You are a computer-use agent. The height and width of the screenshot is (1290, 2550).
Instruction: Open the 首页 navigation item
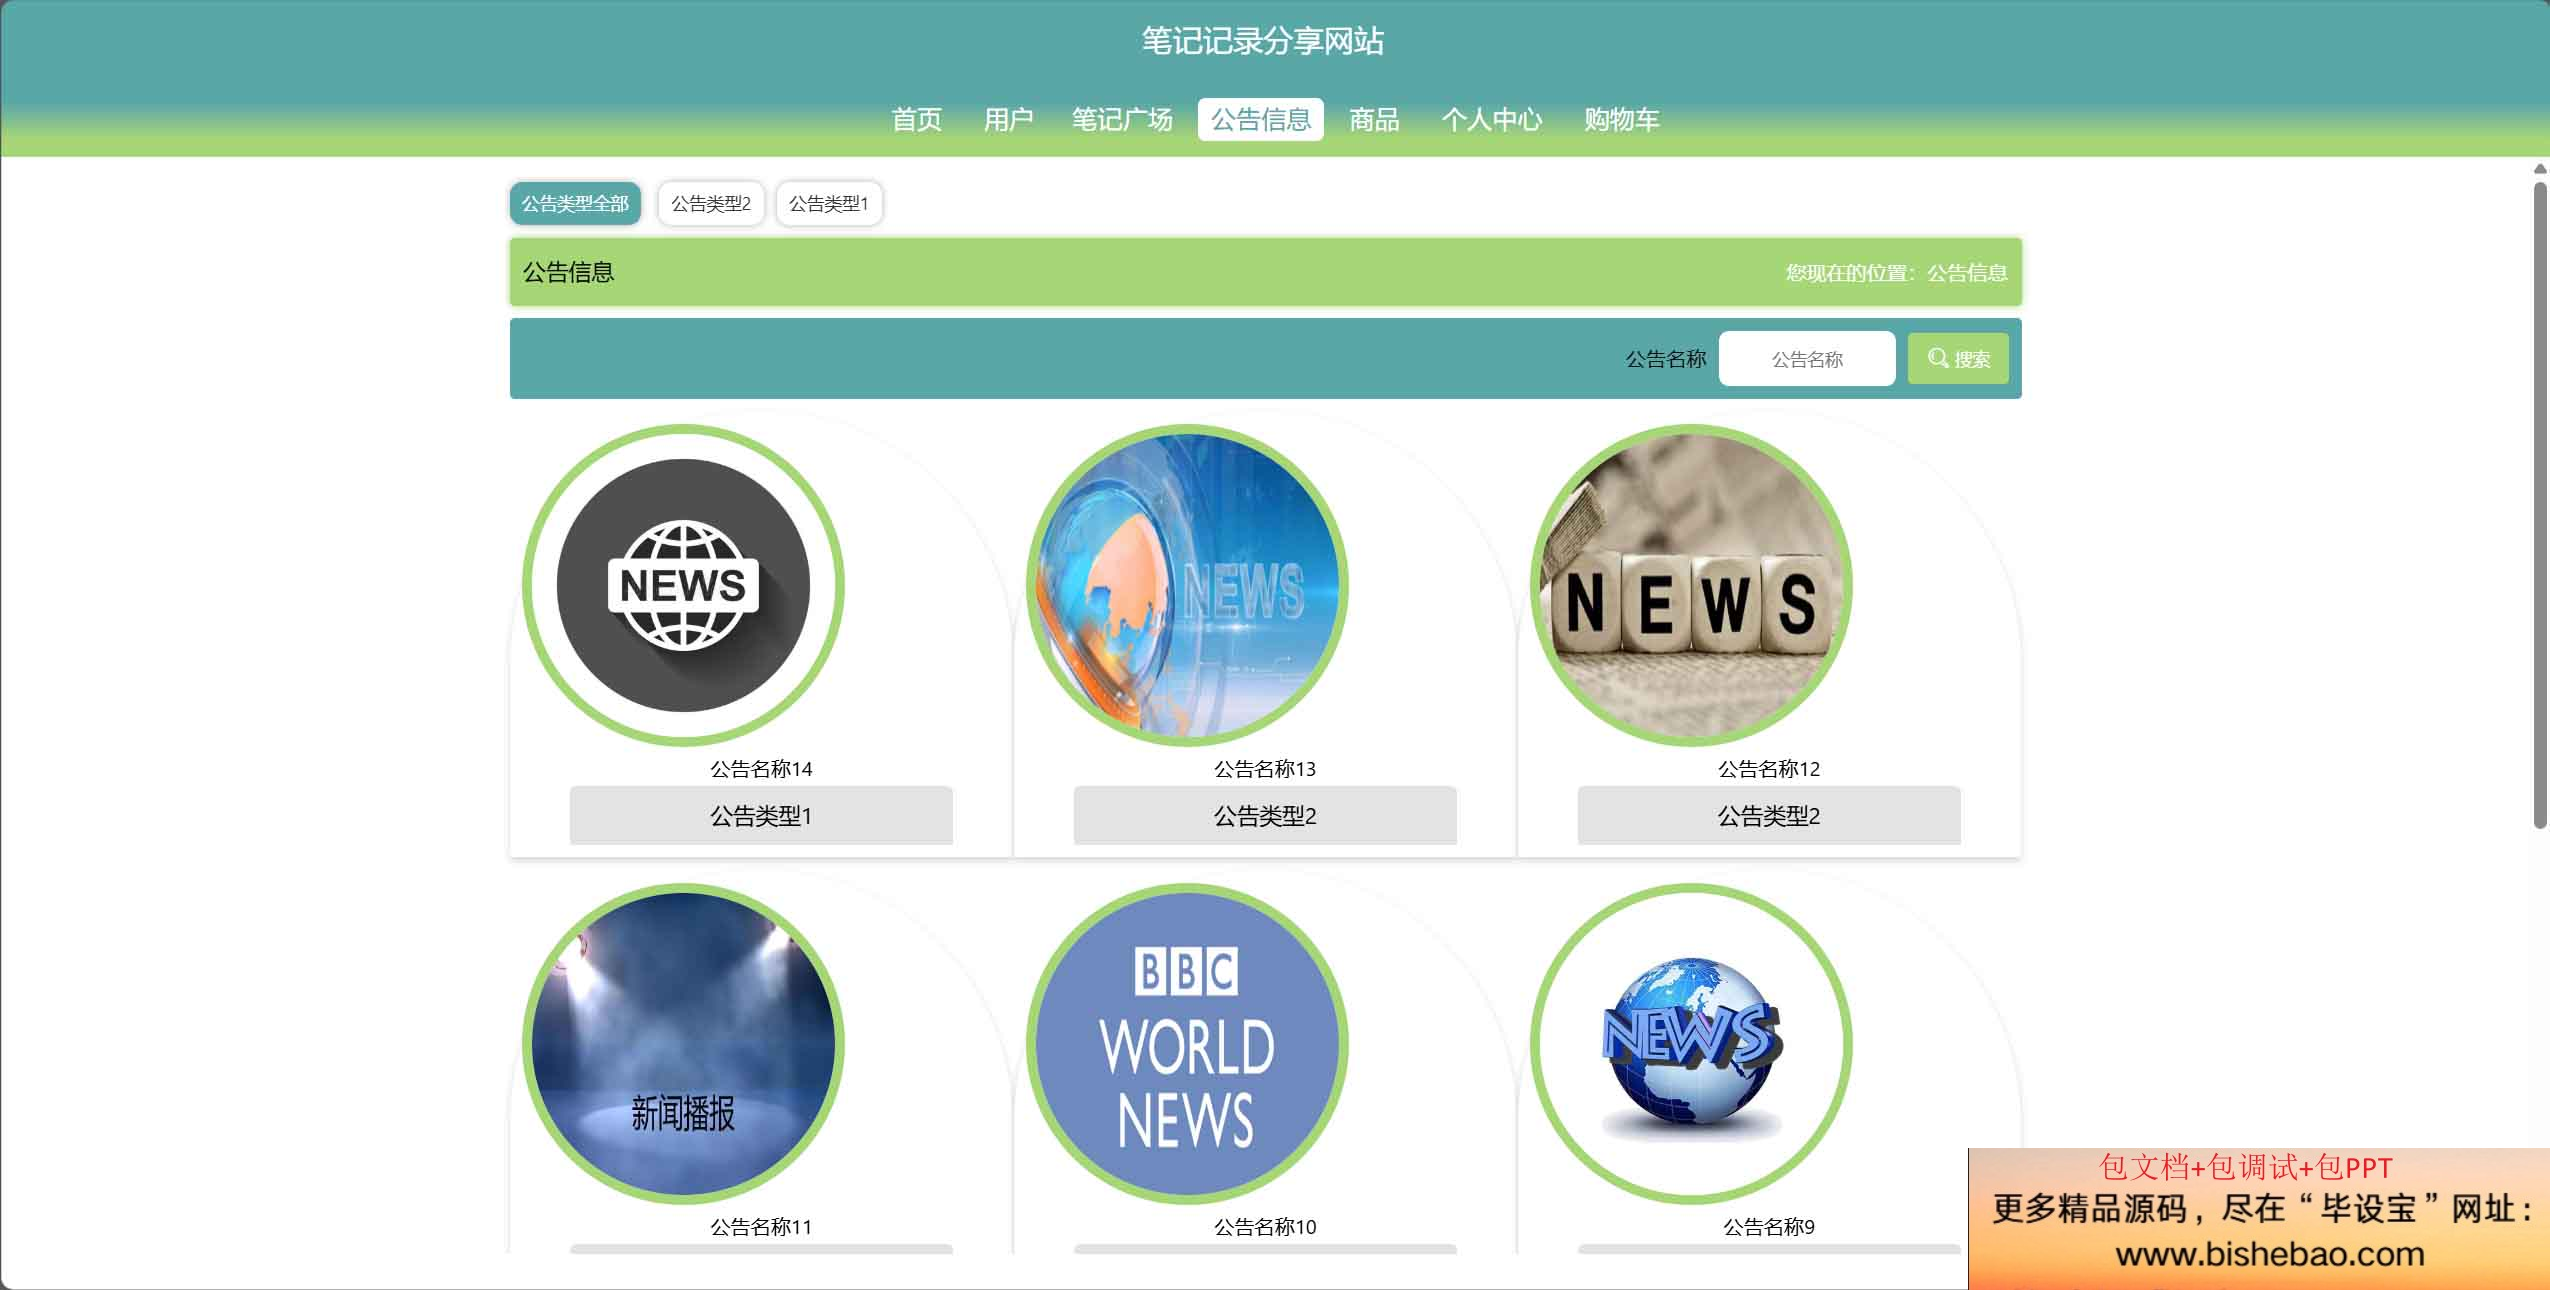[916, 120]
